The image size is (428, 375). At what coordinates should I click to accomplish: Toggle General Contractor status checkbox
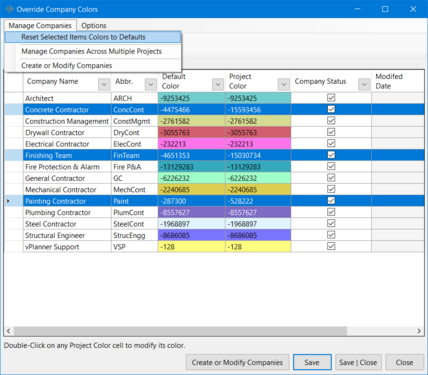coord(331,177)
